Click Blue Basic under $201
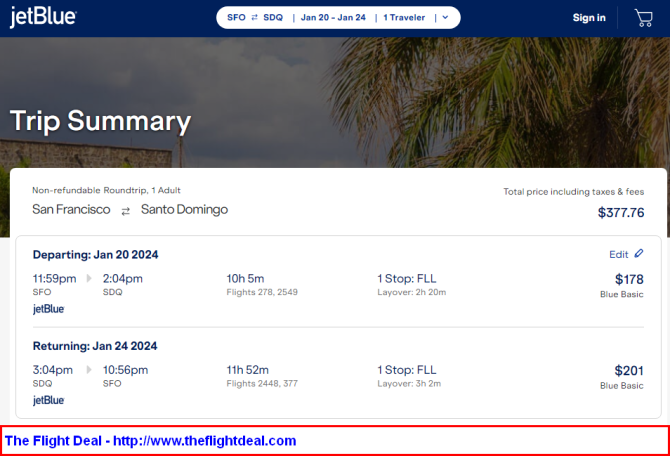 pyautogui.click(x=622, y=386)
